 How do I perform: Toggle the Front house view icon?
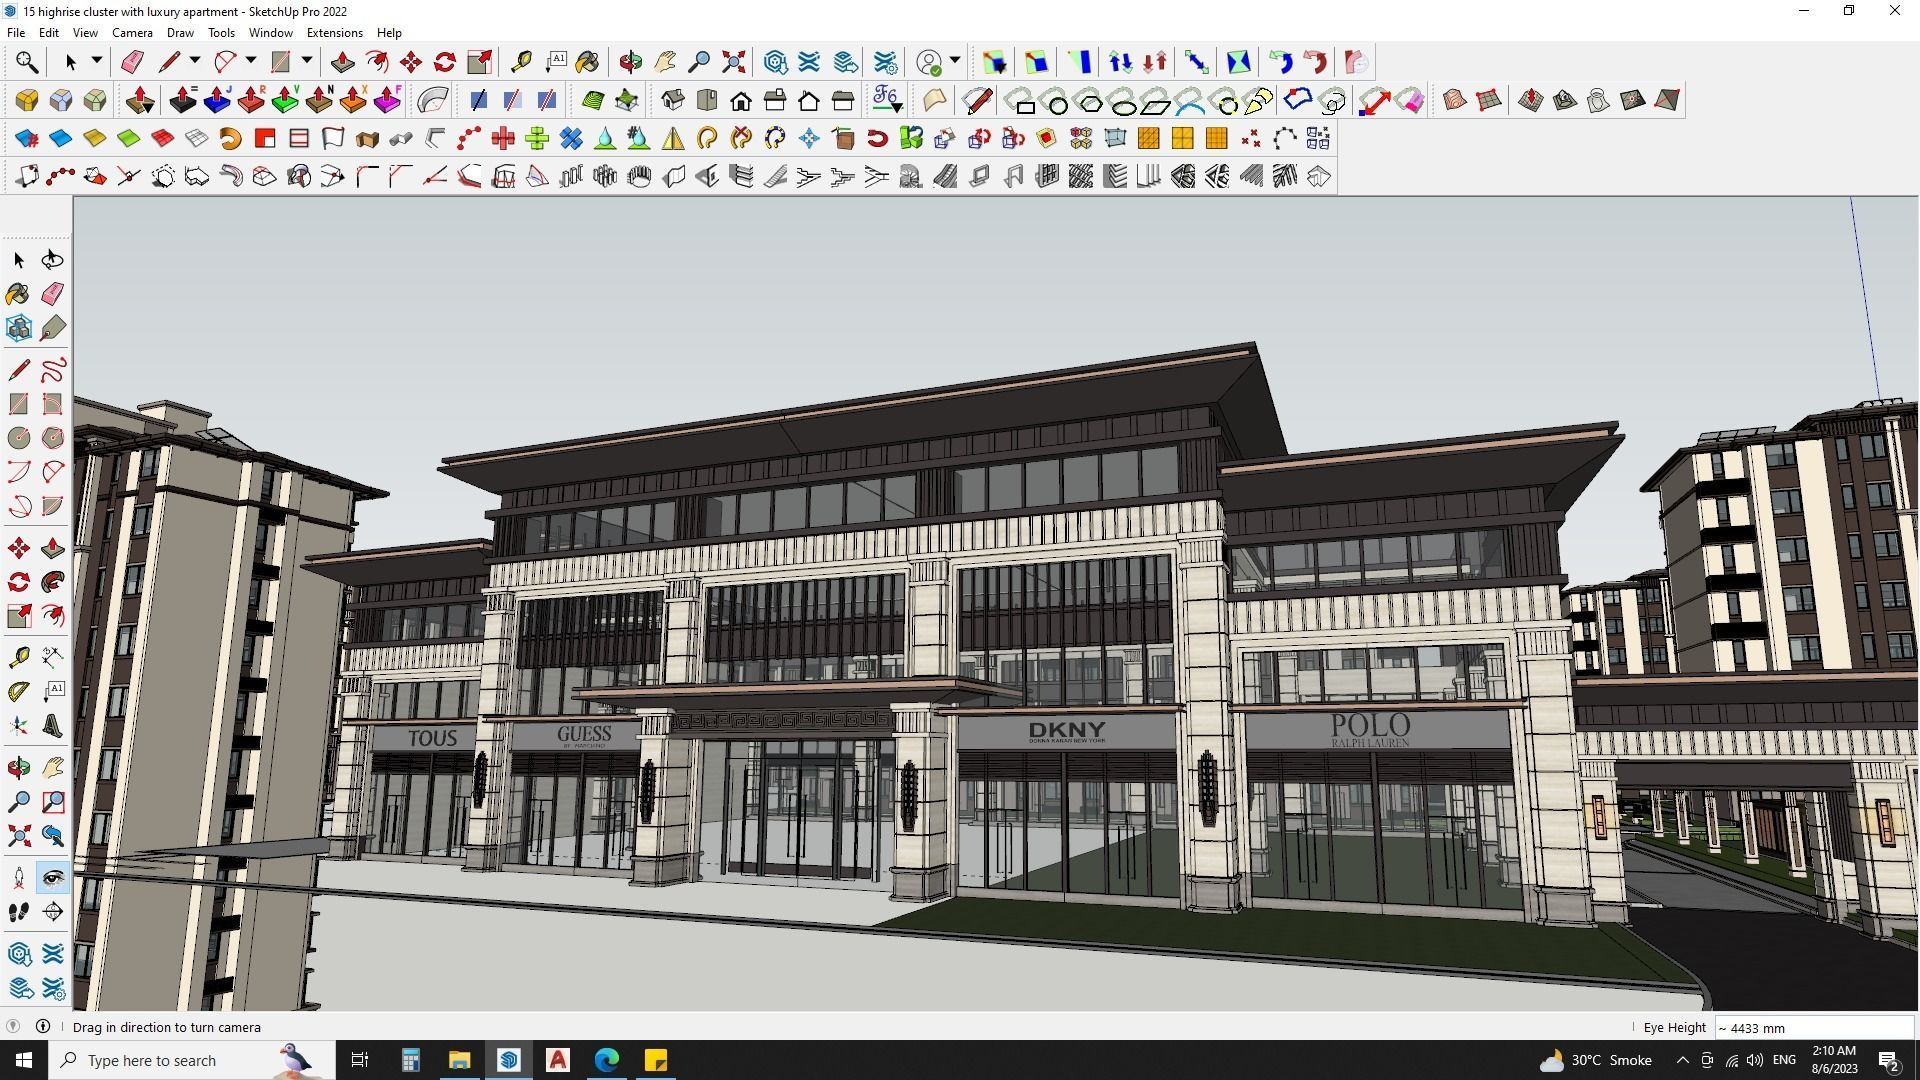(741, 100)
